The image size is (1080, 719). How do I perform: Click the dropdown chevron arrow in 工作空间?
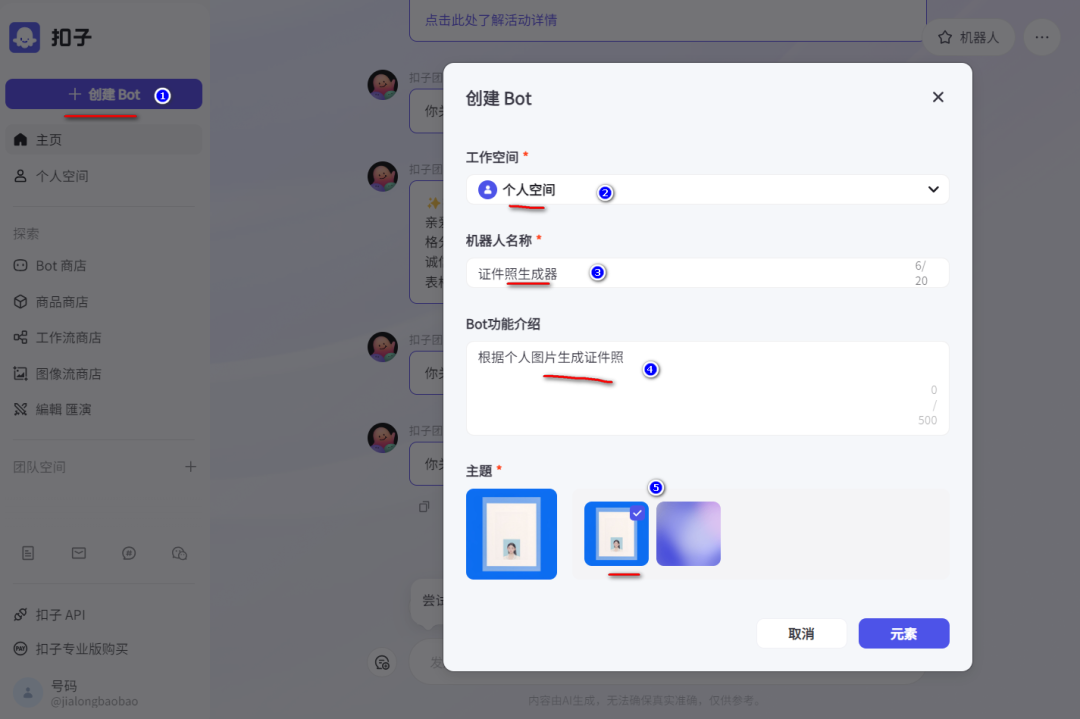(933, 189)
